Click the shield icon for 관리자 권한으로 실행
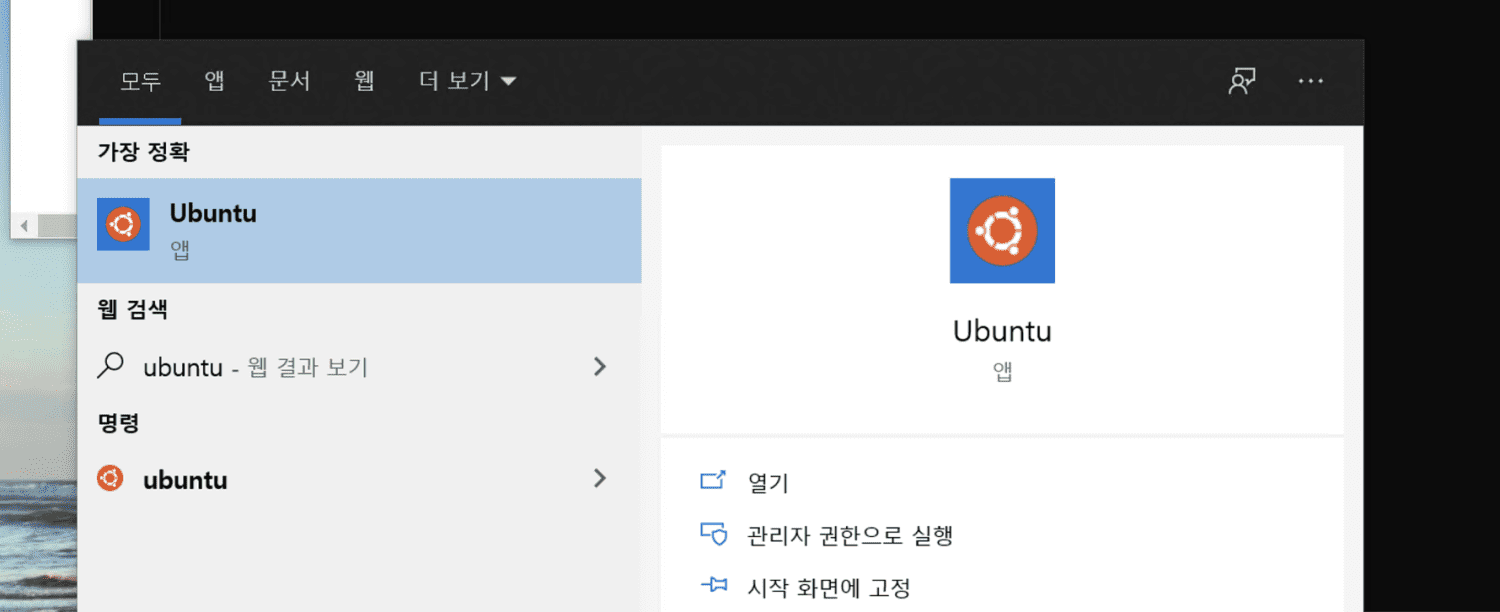The height and width of the screenshot is (612, 1500). (712, 534)
